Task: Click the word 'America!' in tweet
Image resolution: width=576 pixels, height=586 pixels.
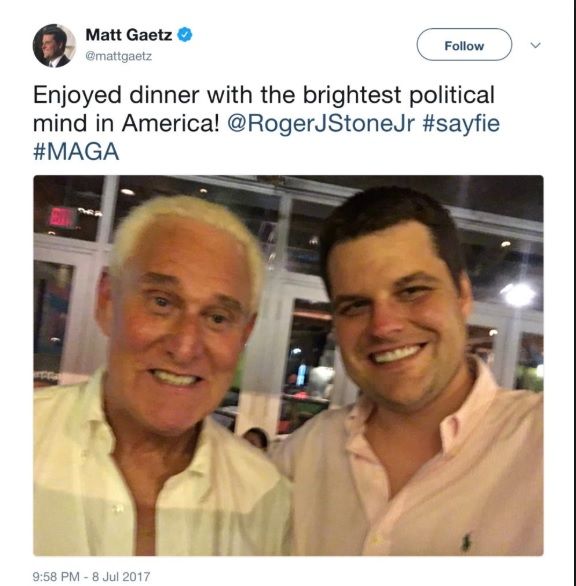Action: (171, 123)
